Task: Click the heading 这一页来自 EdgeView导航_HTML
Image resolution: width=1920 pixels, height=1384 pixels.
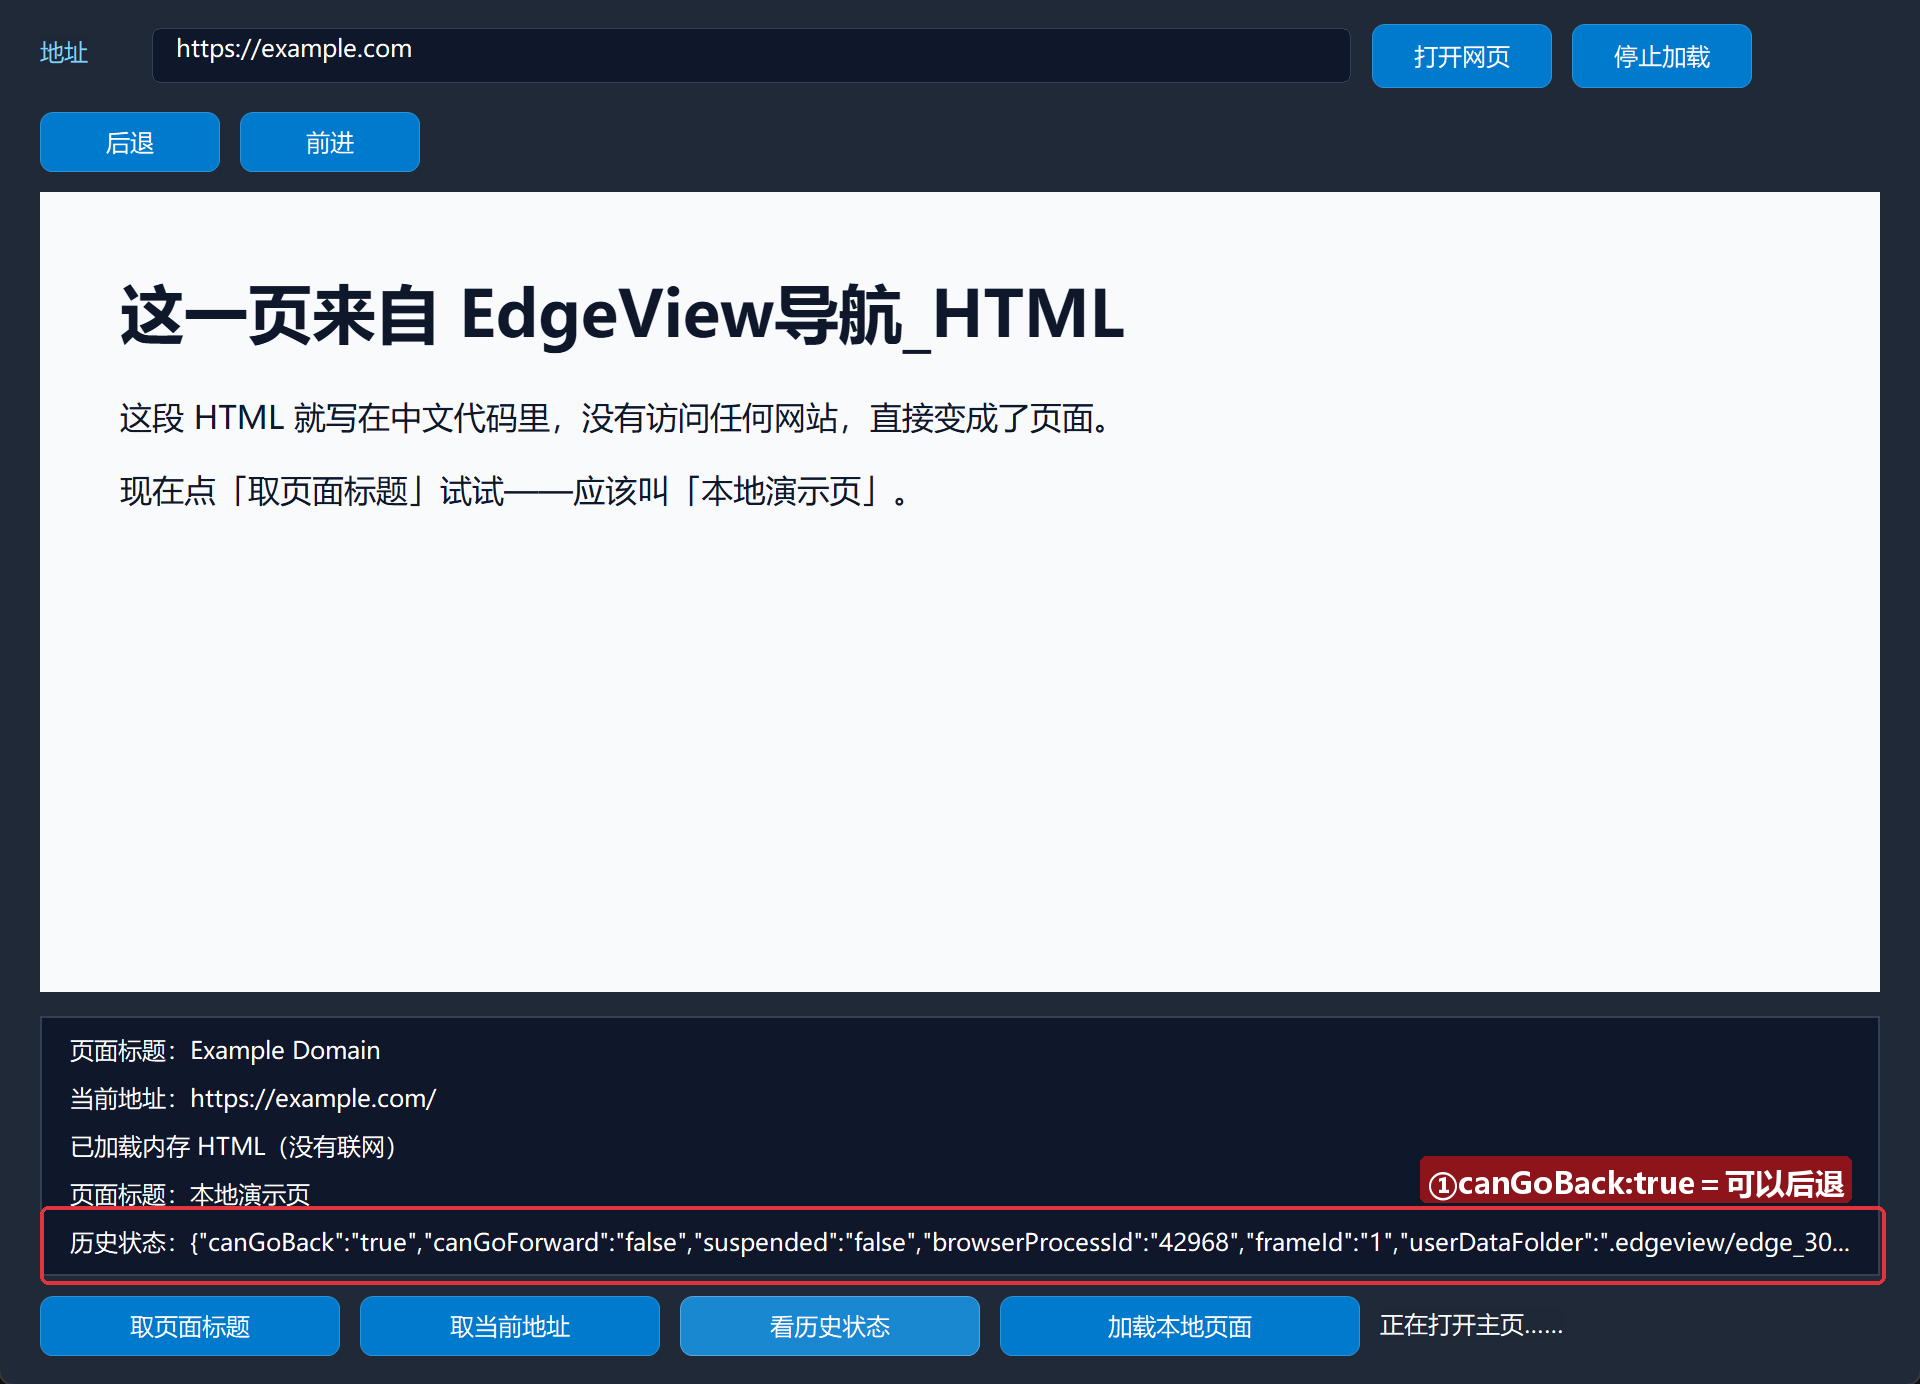Action: (x=622, y=316)
